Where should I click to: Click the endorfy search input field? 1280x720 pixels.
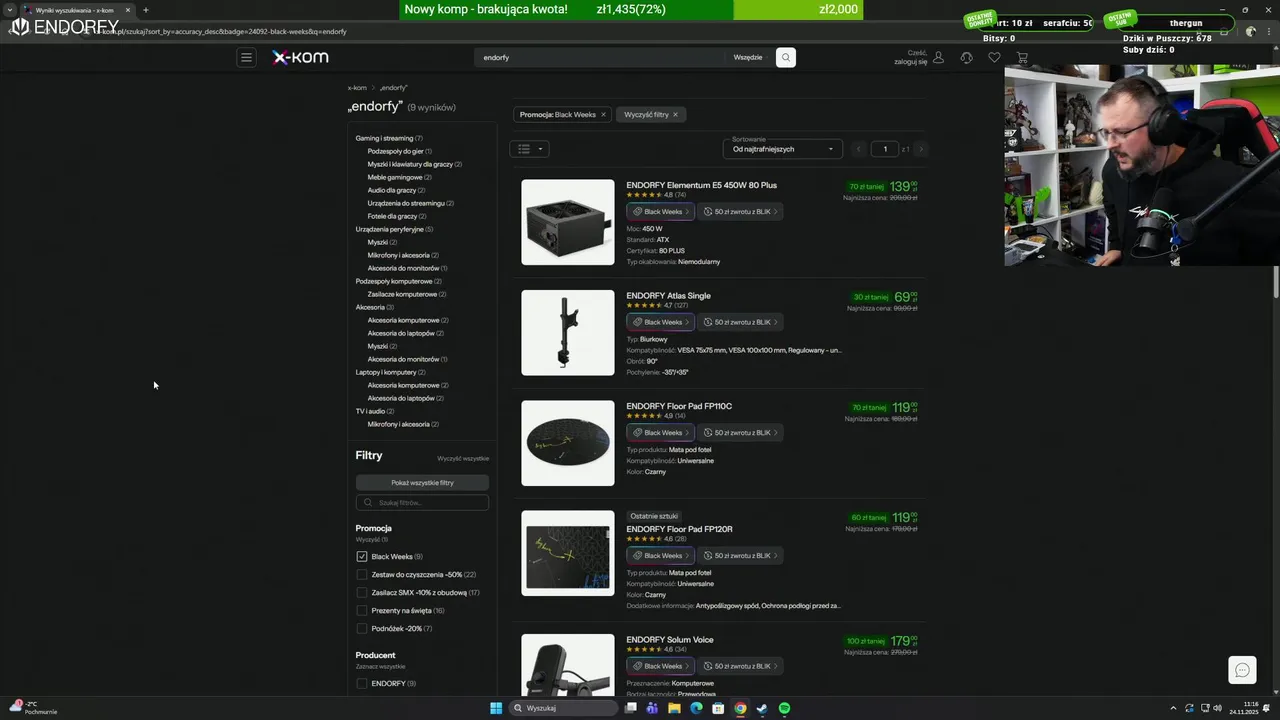click(601, 57)
